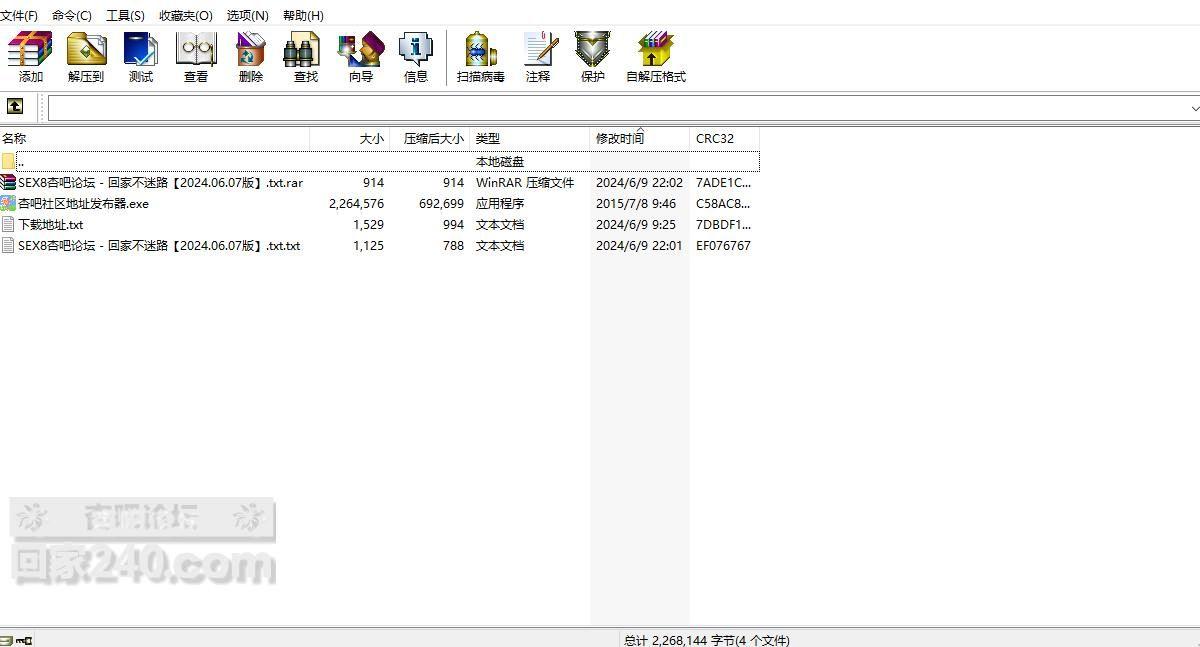Click inside the archive path address field
The width and height of the screenshot is (1200, 647).
coord(618,107)
